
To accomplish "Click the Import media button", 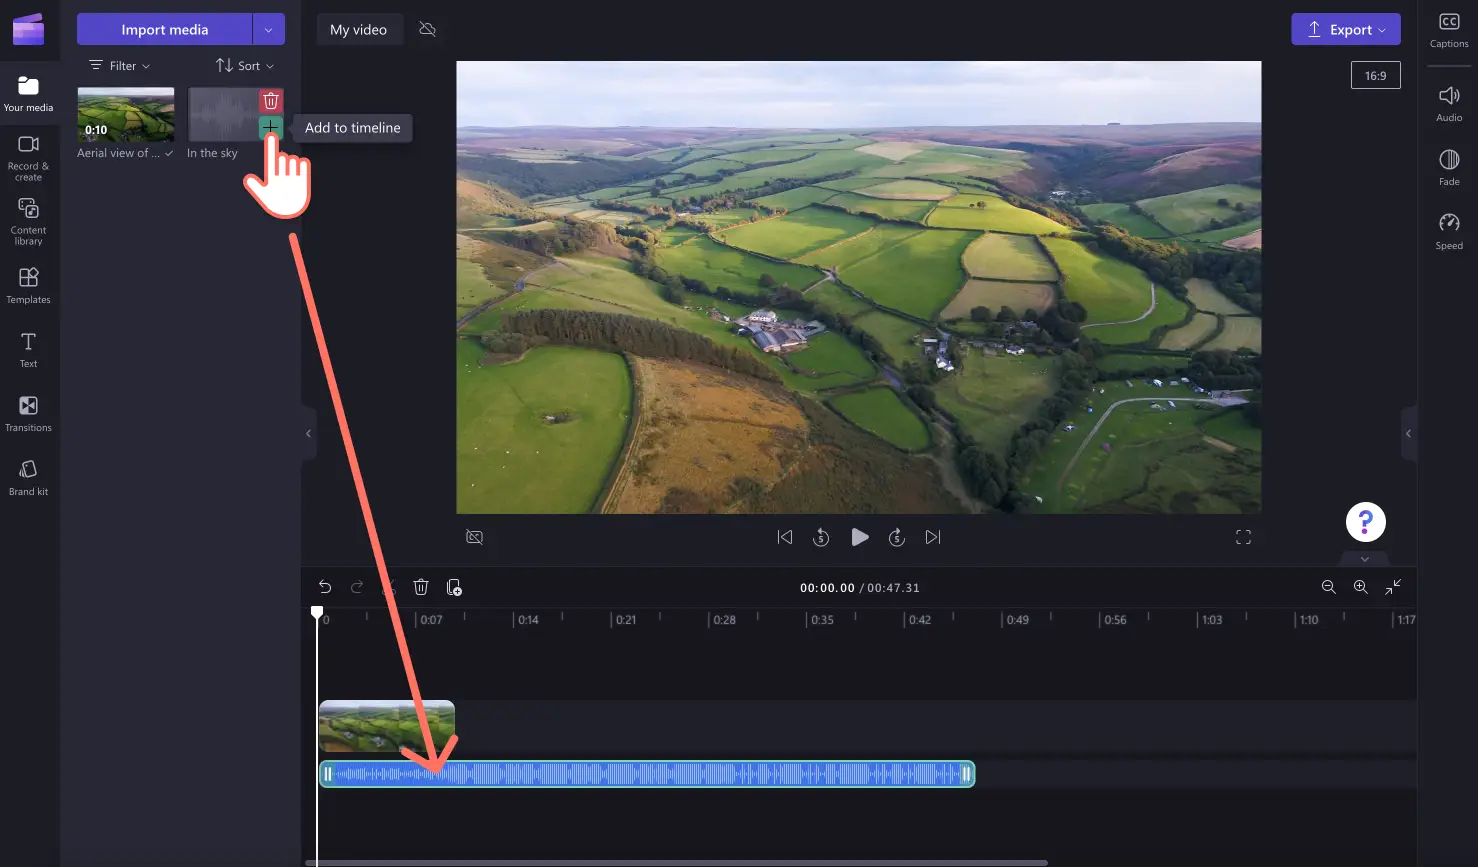I will (x=165, y=29).
